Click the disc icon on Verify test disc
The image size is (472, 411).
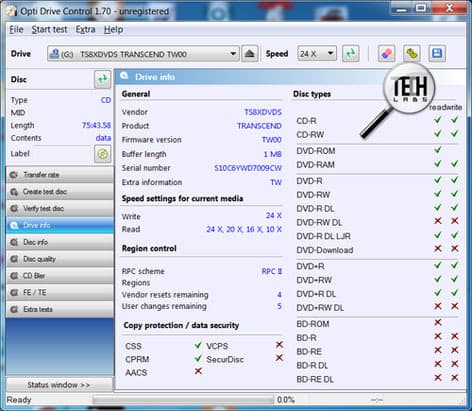point(14,209)
